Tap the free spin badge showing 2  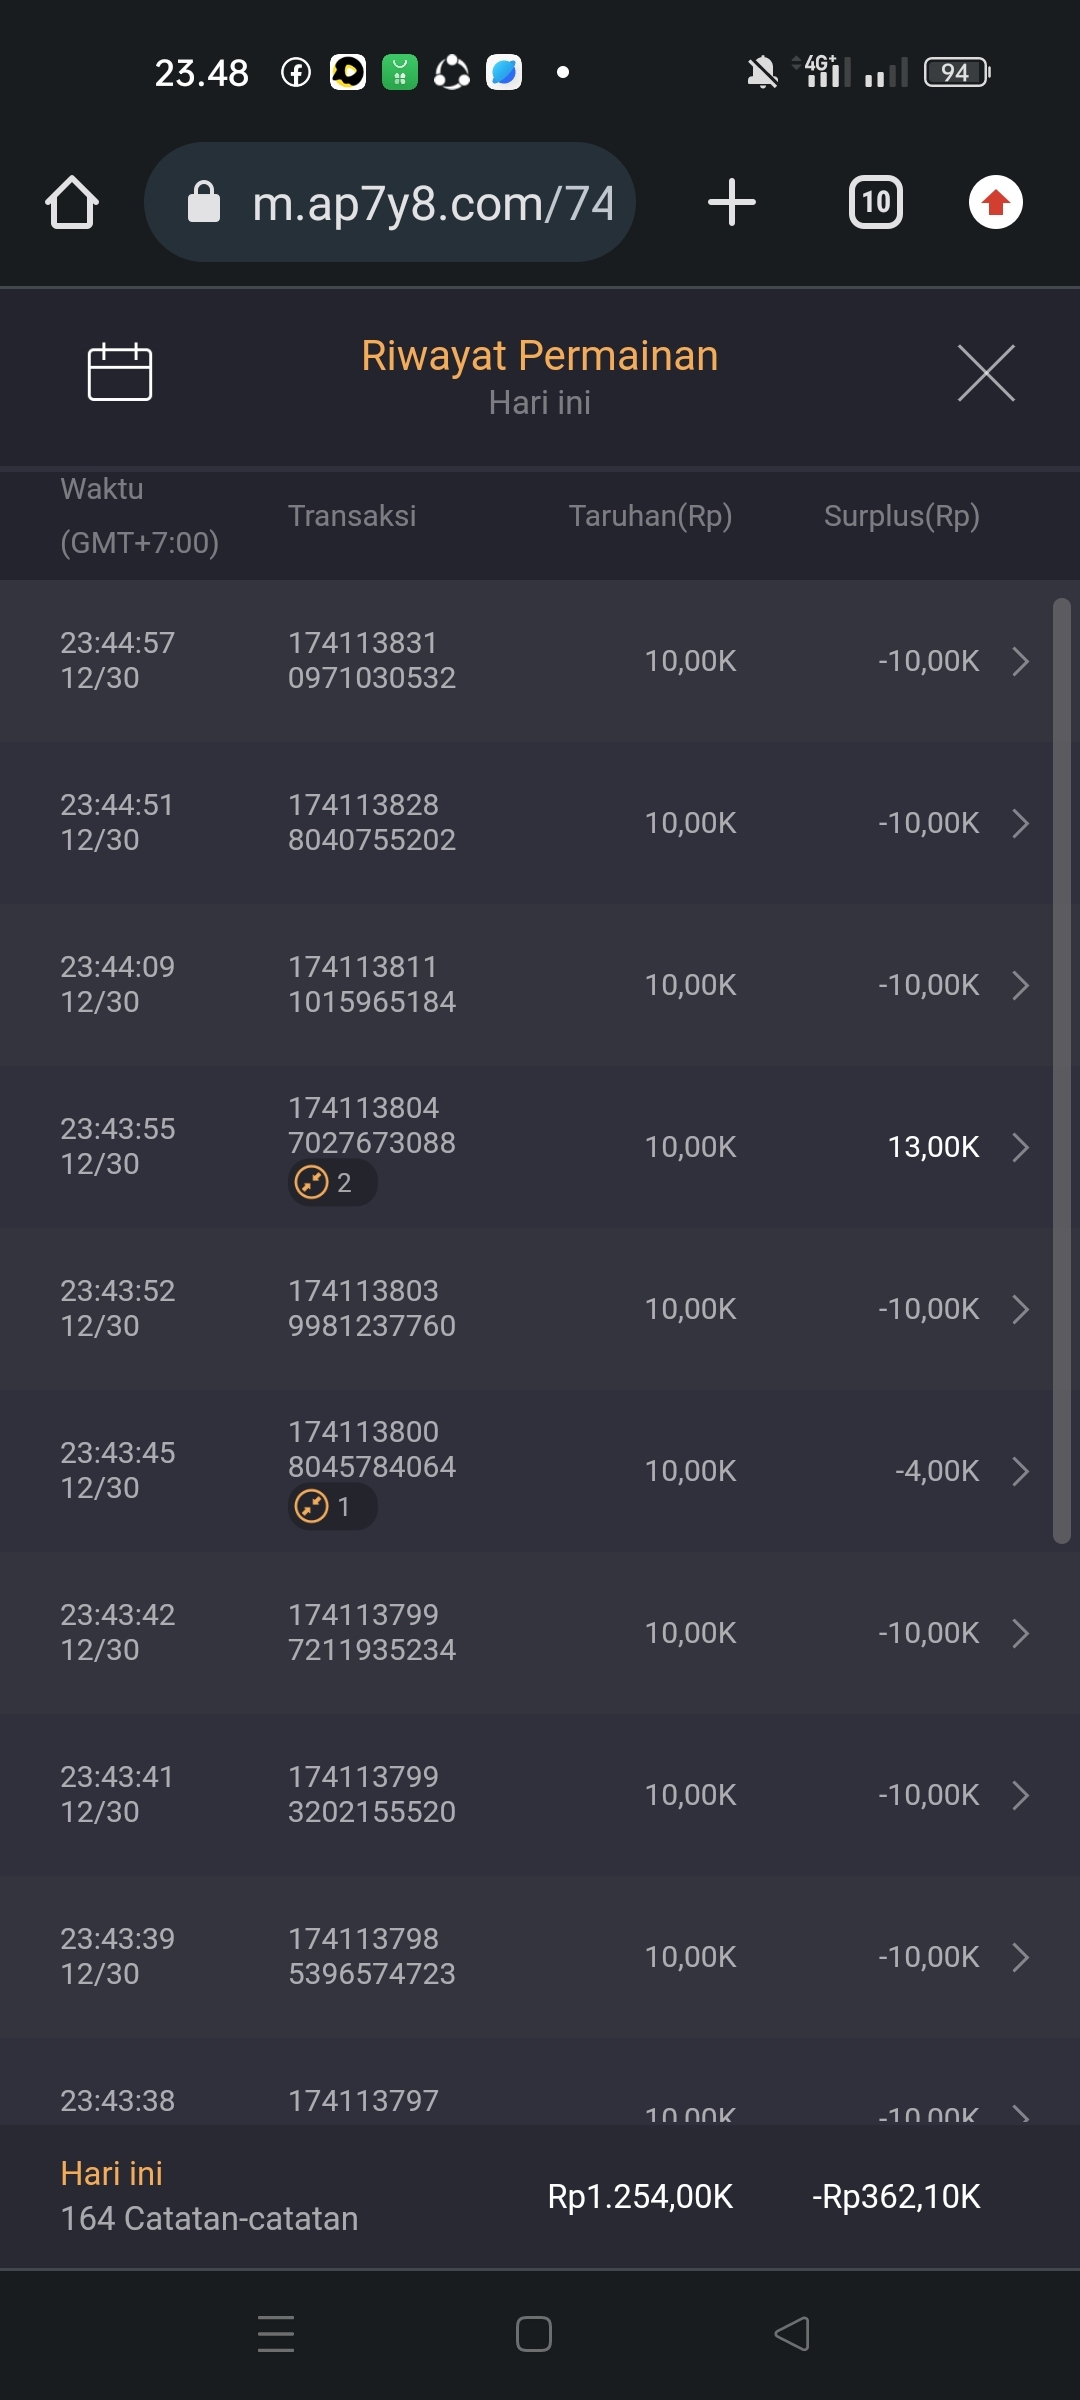(x=332, y=1183)
